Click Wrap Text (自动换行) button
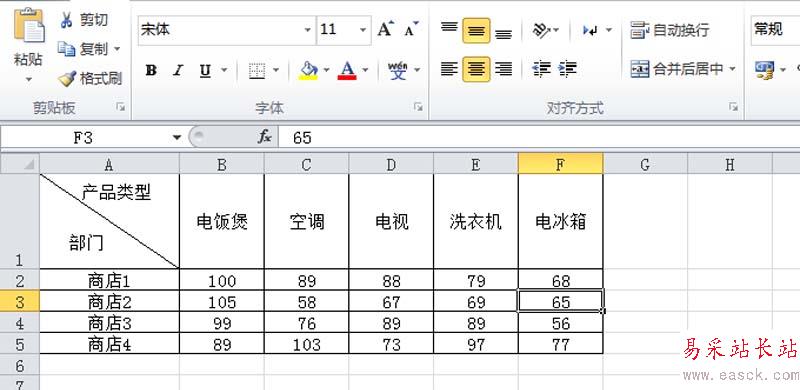Image resolution: width=800 pixels, height=390 pixels. coord(669,30)
